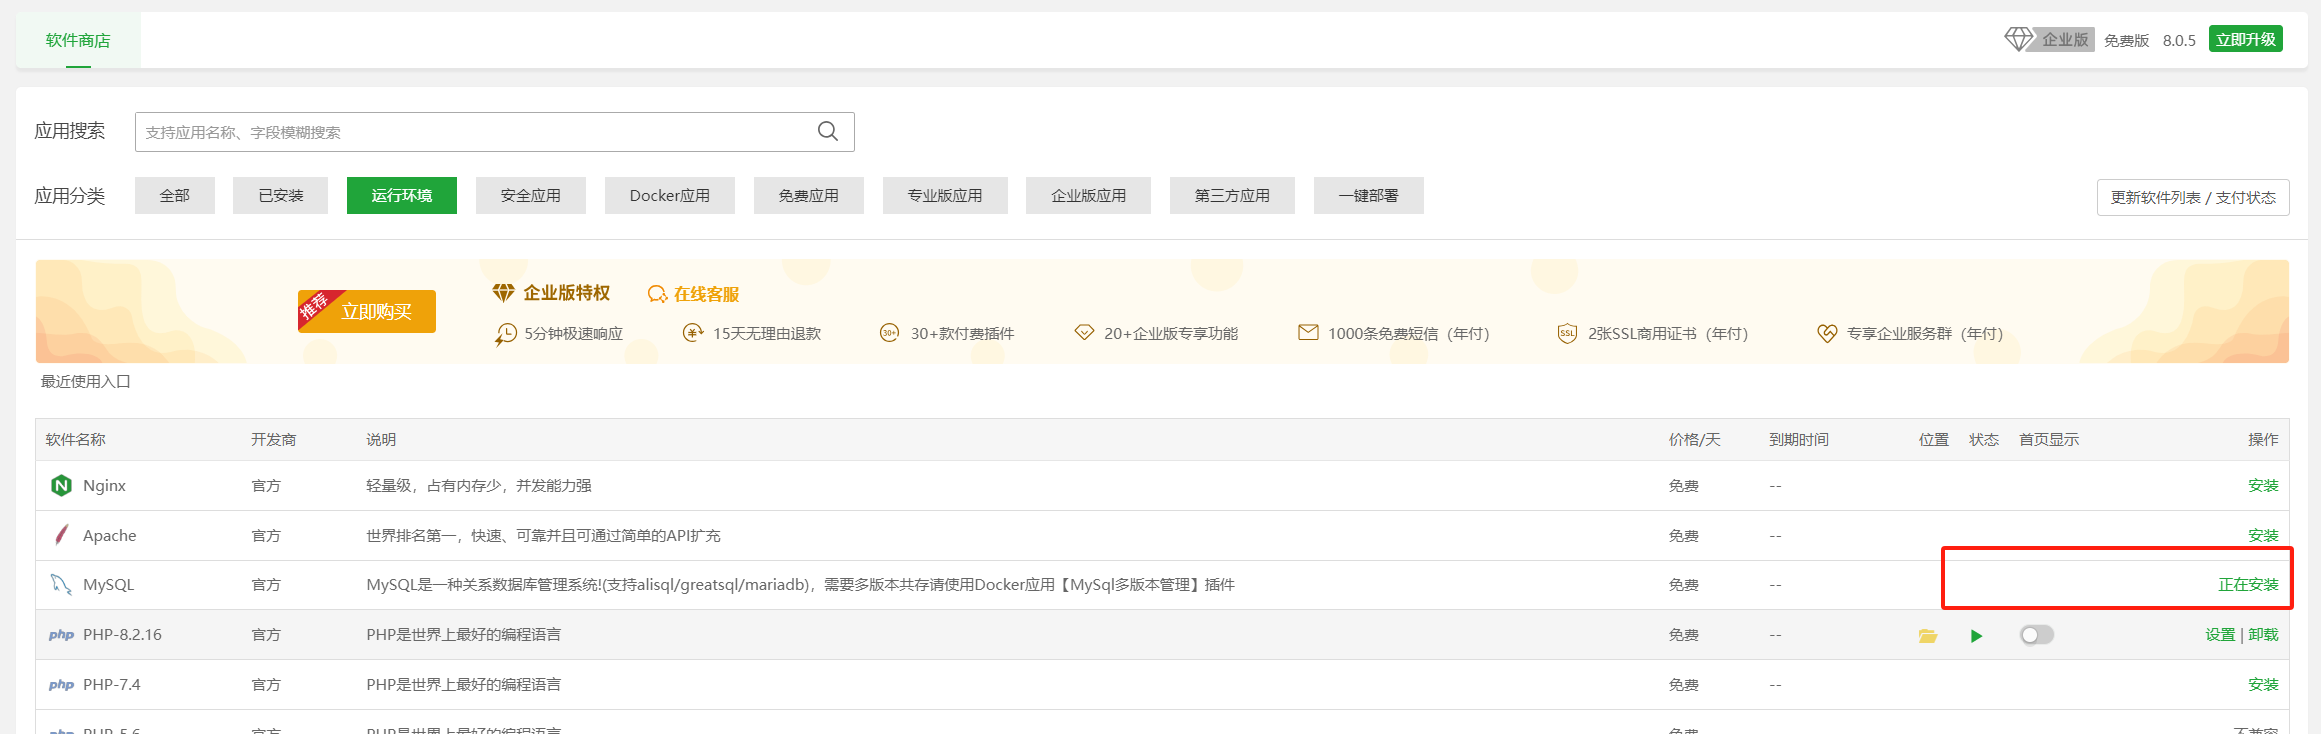Select the 免费应用 category
Viewport: 2321px width, 734px height.
click(x=809, y=195)
